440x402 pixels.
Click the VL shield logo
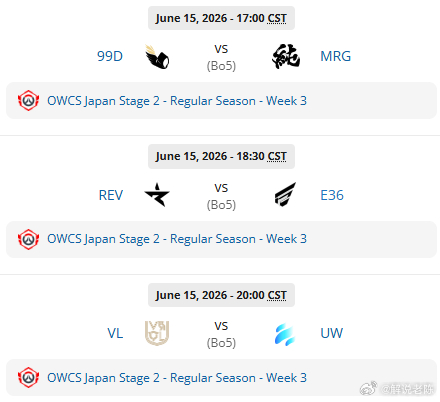[x=157, y=333]
